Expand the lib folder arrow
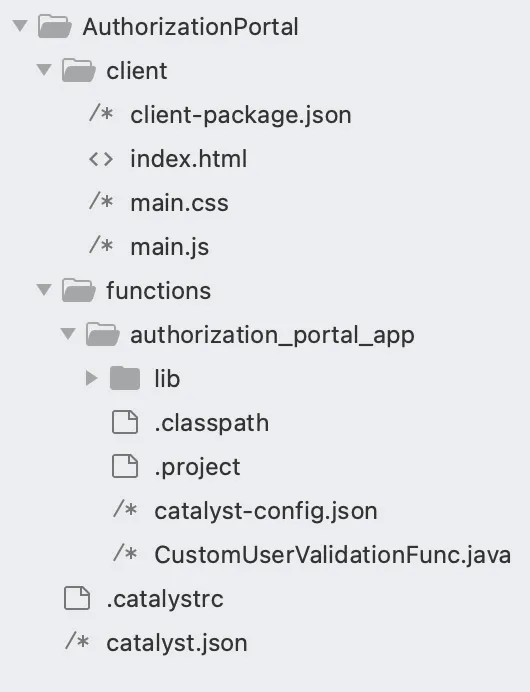 click(x=91, y=378)
